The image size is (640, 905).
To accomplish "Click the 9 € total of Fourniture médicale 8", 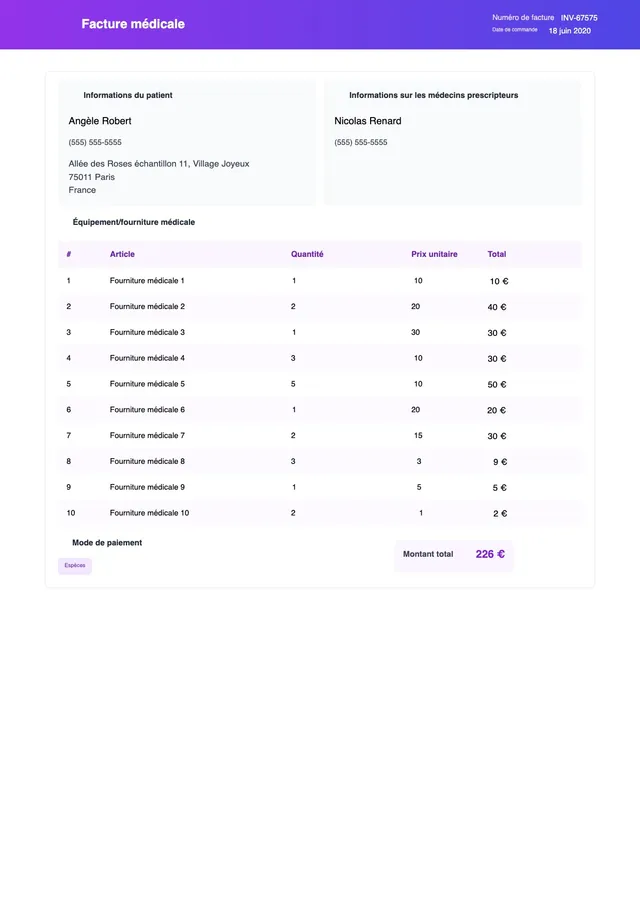I will [500, 462].
